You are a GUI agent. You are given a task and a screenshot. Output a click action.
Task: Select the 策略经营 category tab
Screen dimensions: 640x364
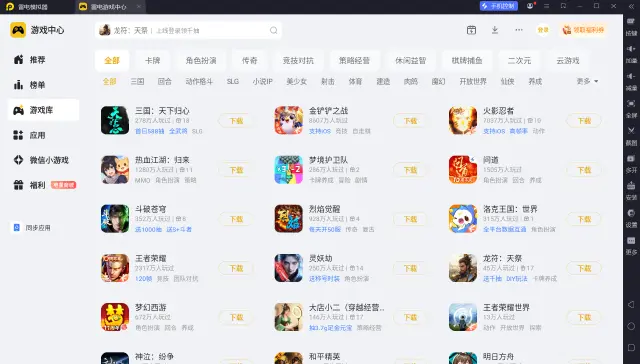354,60
